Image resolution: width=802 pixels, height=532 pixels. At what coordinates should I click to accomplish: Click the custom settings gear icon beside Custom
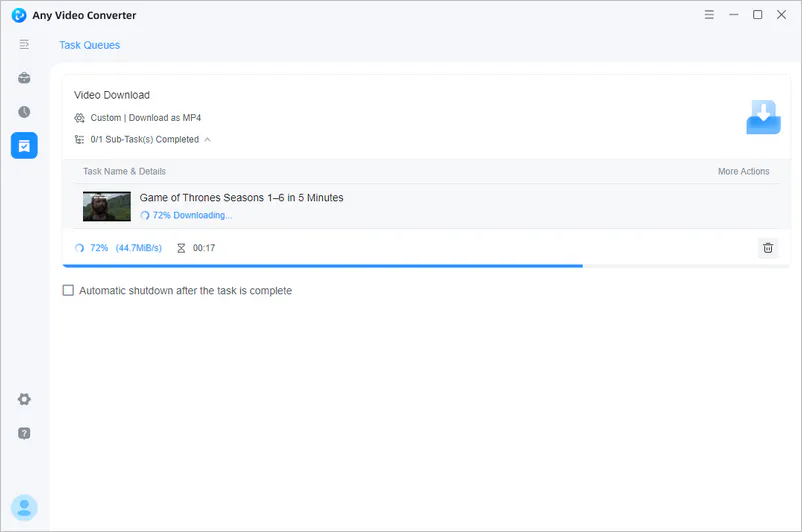pyautogui.click(x=79, y=118)
